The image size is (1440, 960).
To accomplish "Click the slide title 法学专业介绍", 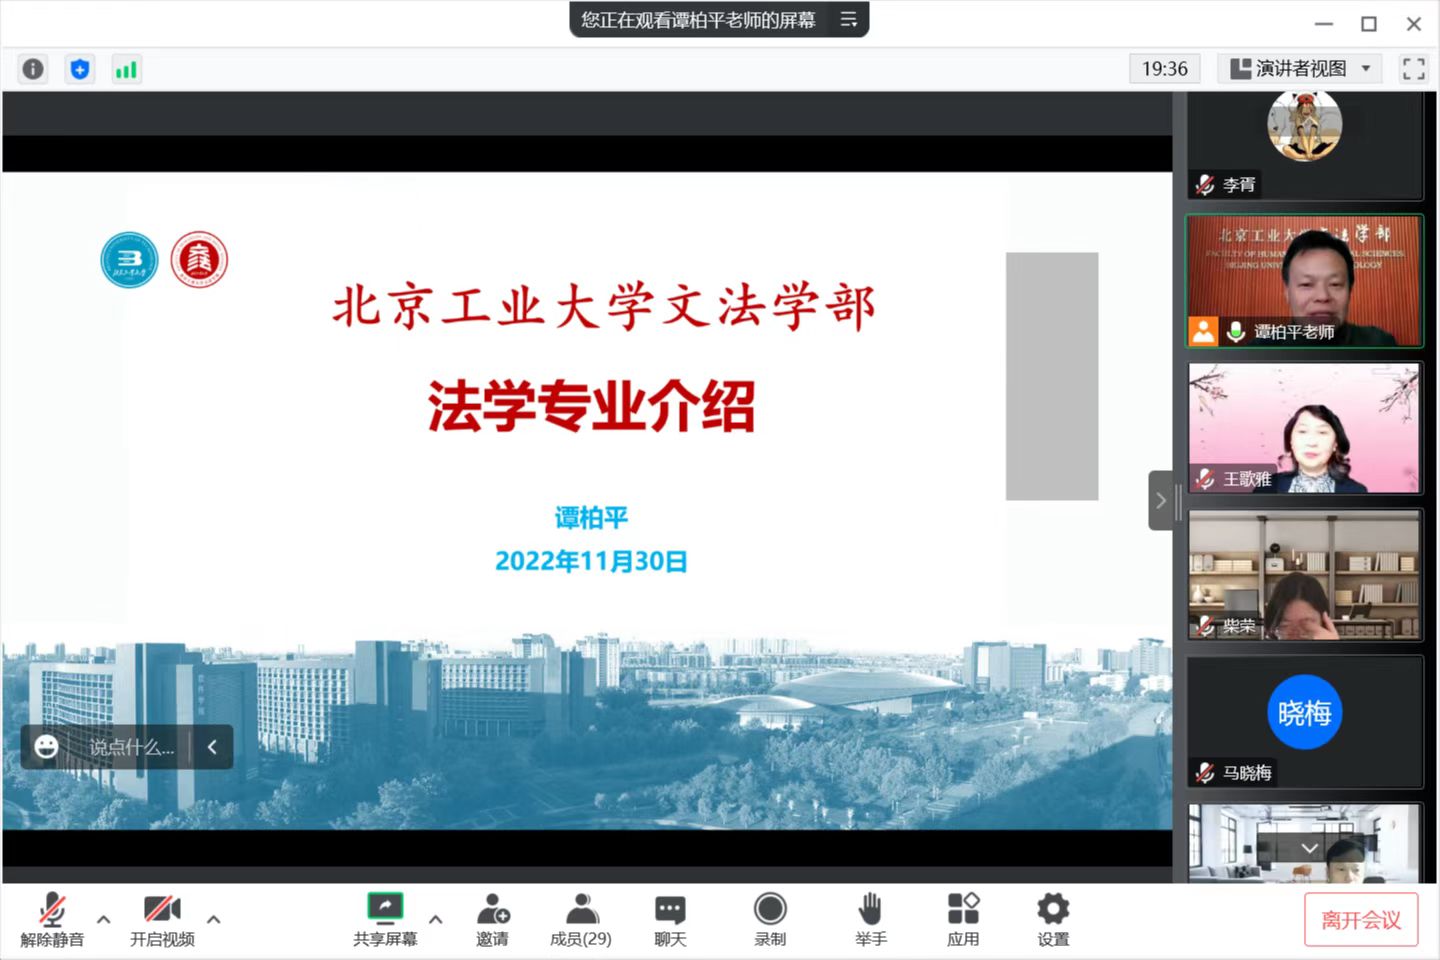I will pos(592,406).
